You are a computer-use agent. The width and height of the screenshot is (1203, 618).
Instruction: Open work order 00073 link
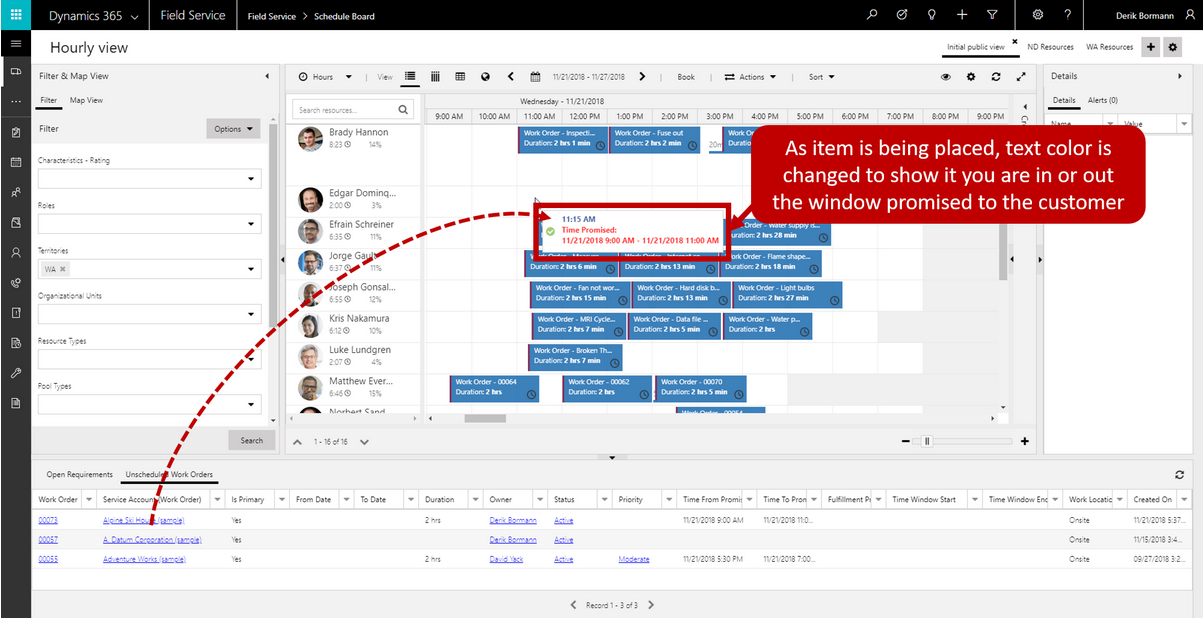pos(48,520)
